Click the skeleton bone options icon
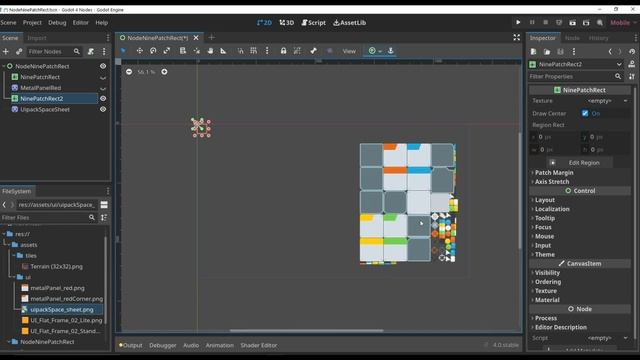The image size is (640, 360). point(313,51)
